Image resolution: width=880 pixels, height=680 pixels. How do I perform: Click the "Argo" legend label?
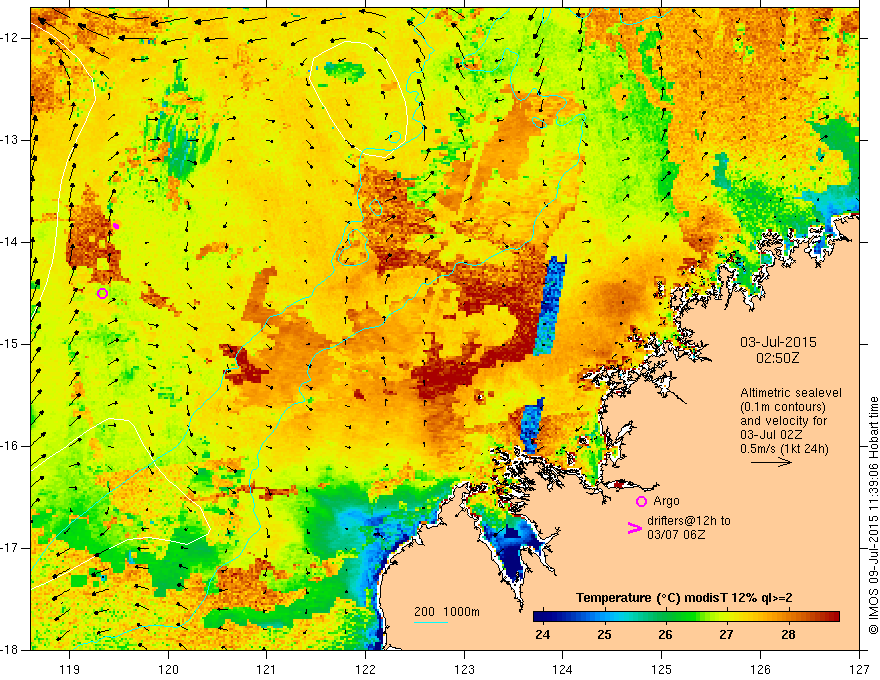point(666,501)
